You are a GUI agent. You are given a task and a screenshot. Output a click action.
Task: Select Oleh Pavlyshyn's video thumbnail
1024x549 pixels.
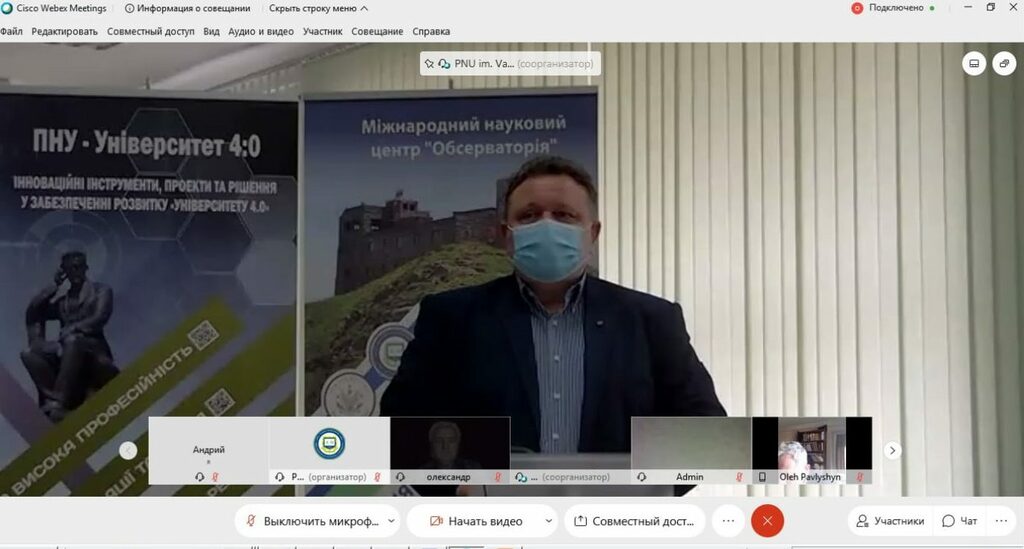coord(811,450)
